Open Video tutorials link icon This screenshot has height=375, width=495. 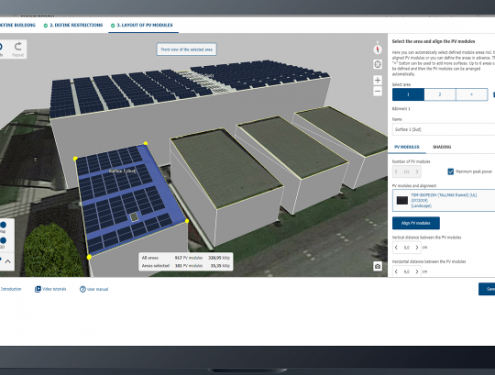(38, 289)
